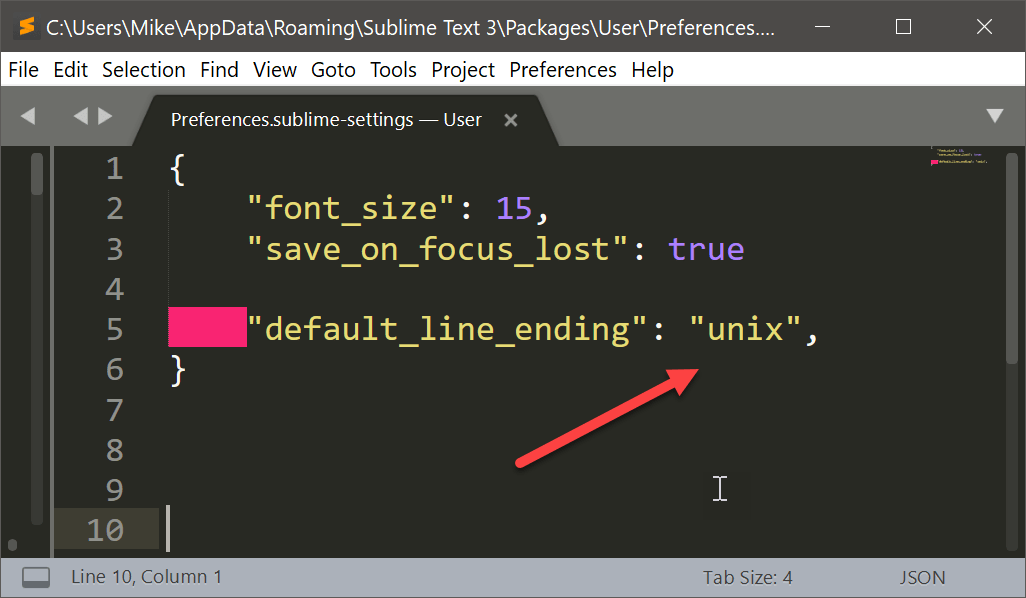Open the File menu
This screenshot has height=598, width=1026.
(x=22, y=70)
